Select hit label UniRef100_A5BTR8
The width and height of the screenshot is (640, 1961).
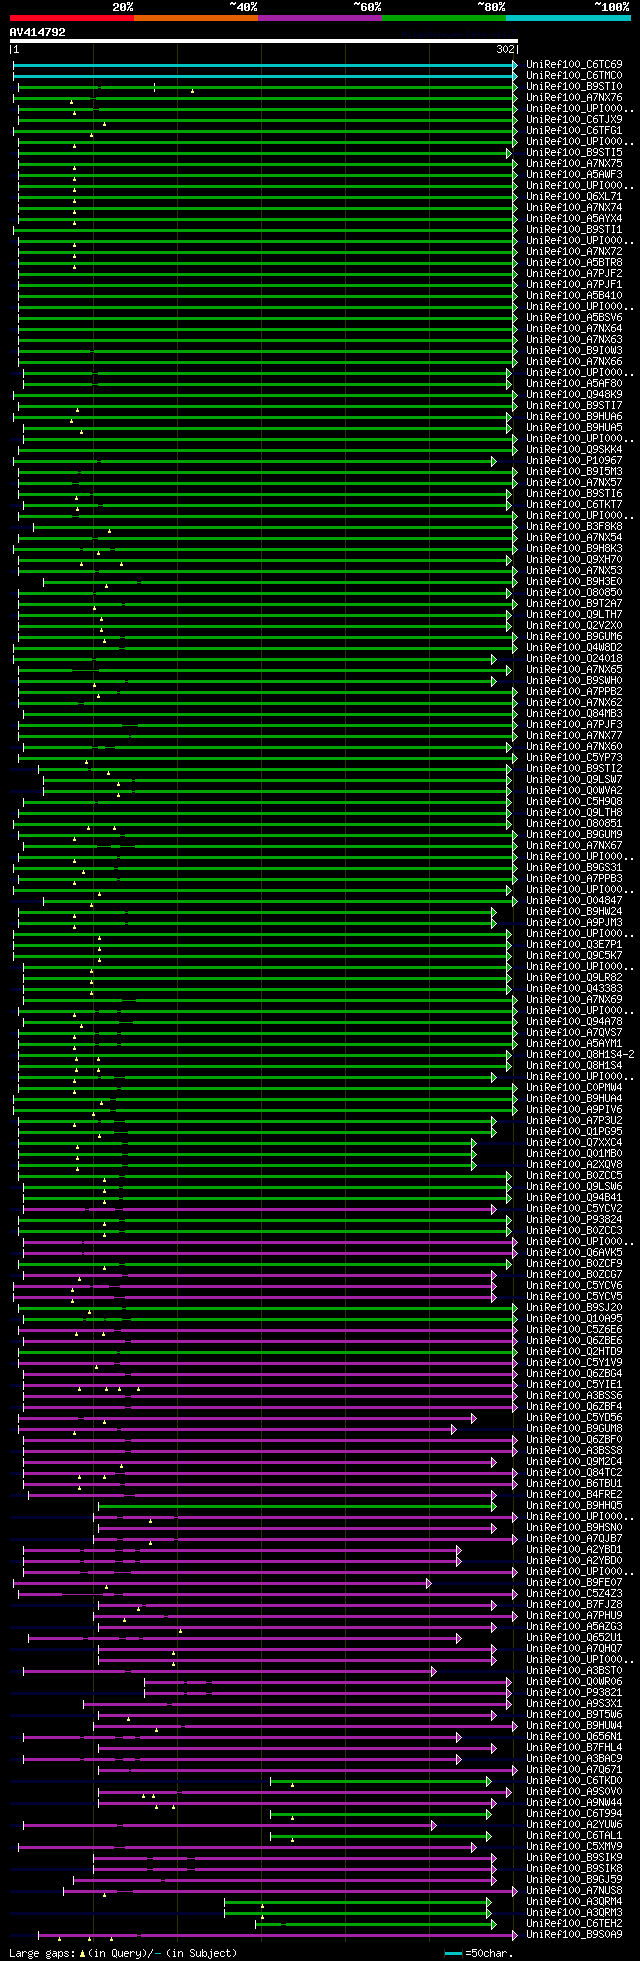pyautogui.click(x=574, y=263)
